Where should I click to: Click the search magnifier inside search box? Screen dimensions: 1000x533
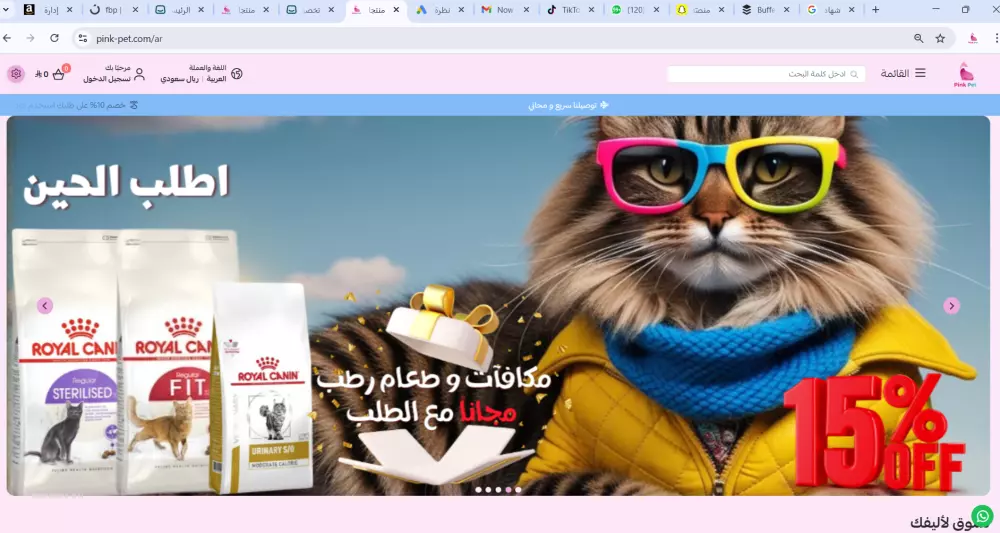pyautogui.click(x=854, y=75)
